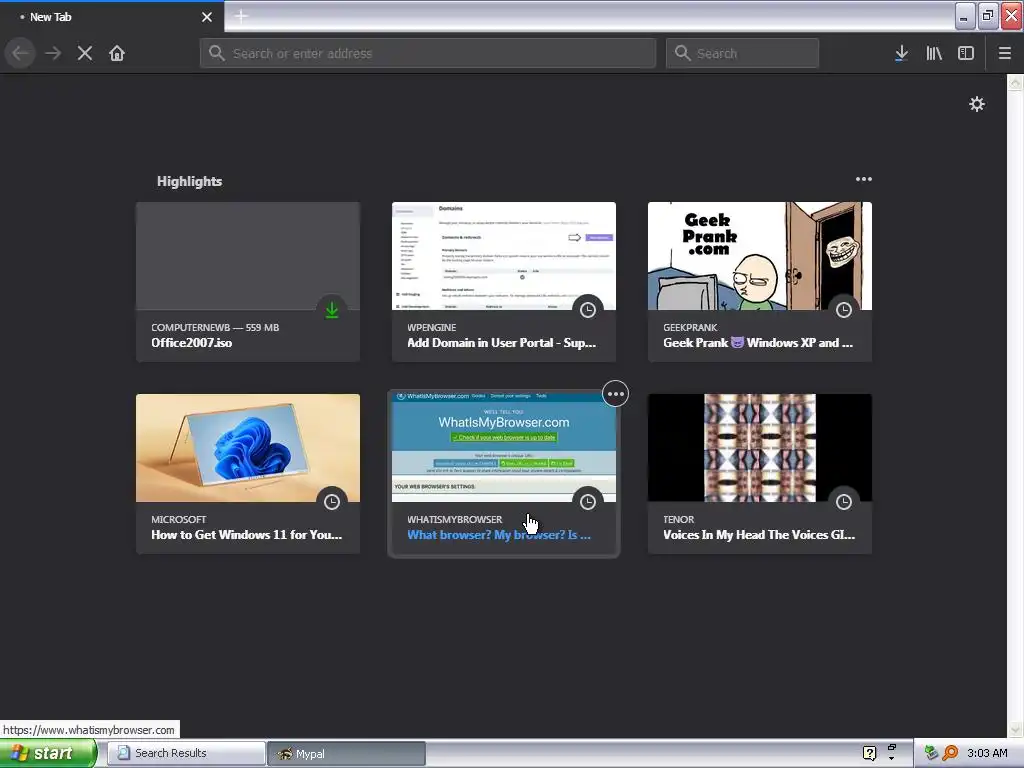Click magnifier icon in address bar

click(217, 54)
